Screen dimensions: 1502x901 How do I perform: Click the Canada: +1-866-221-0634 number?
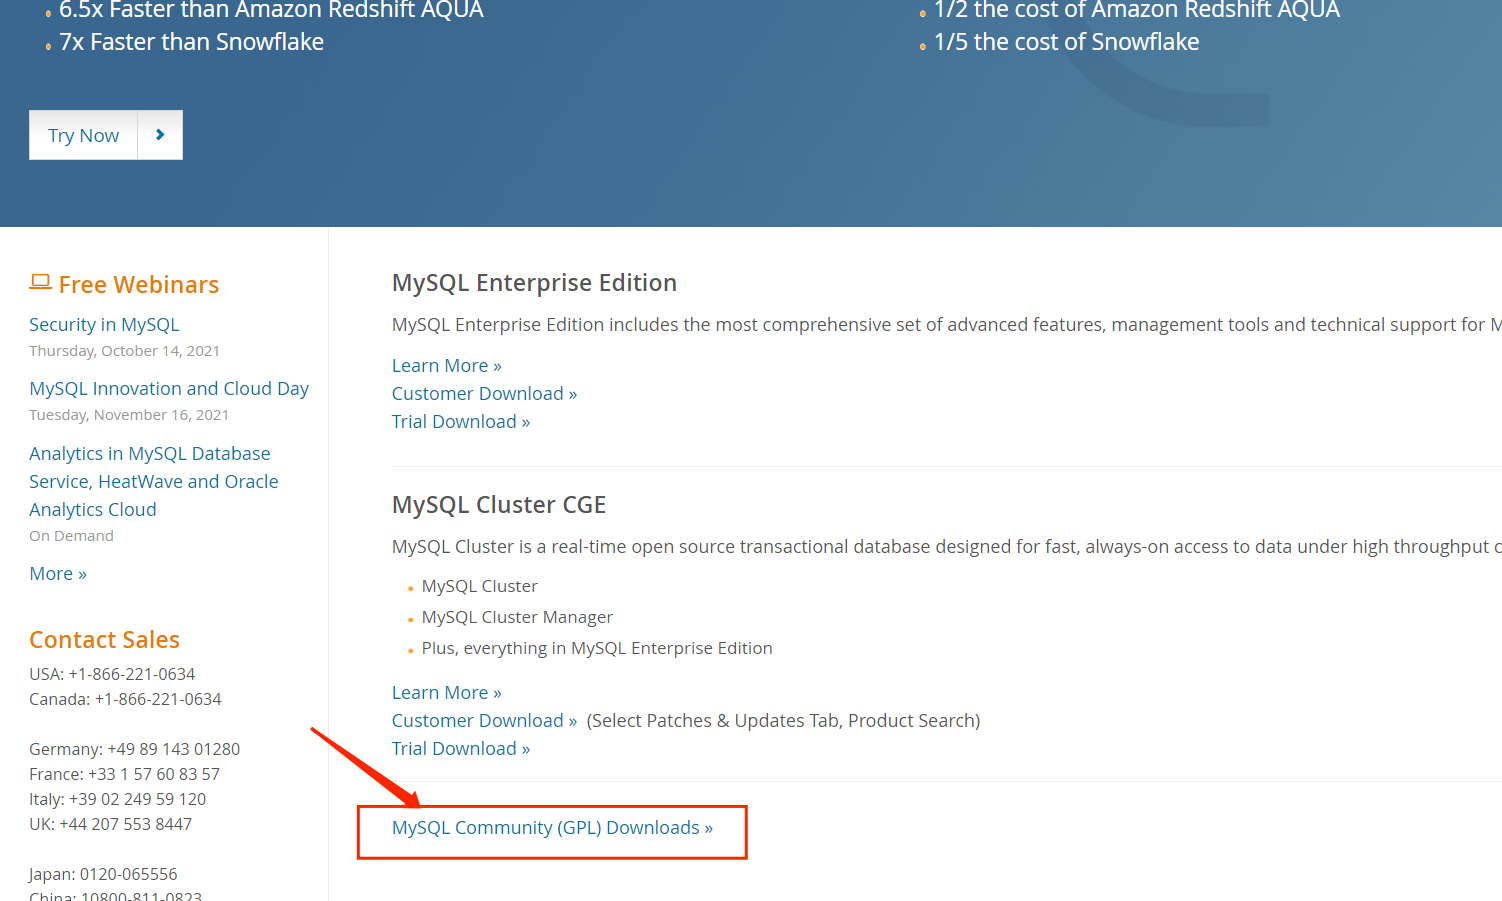tap(125, 700)
